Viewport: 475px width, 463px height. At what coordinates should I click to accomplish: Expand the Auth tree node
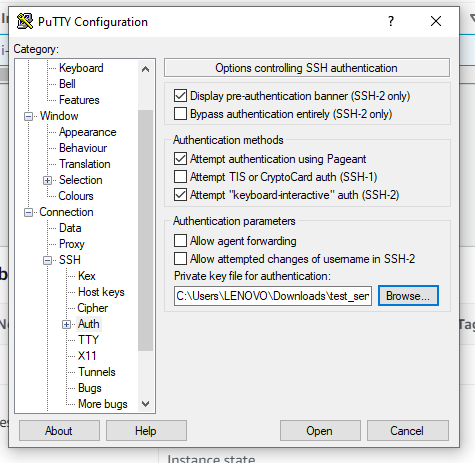(x=67, y=324)
